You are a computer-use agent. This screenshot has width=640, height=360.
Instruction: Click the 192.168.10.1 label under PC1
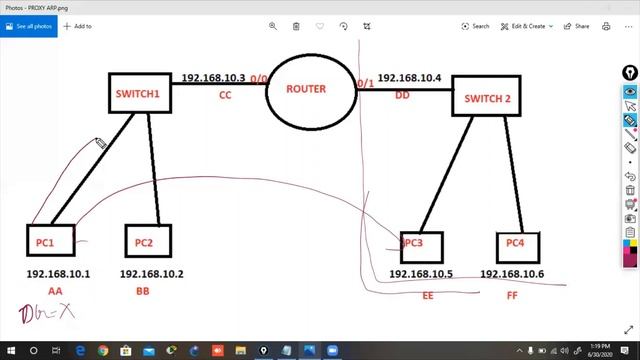coord(58,274)
